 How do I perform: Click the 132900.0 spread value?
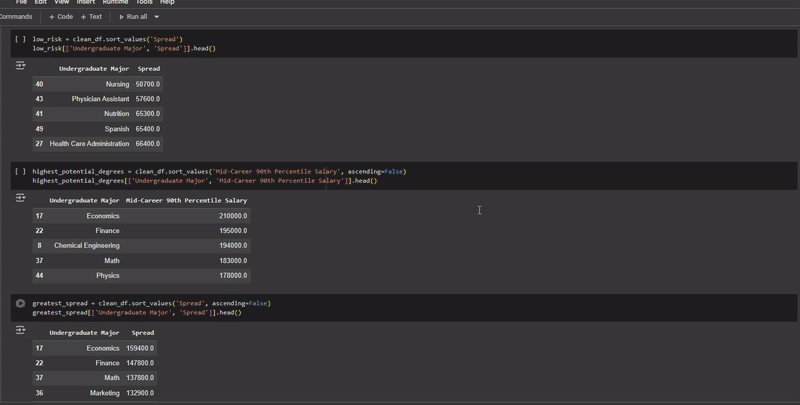point(140,393)
